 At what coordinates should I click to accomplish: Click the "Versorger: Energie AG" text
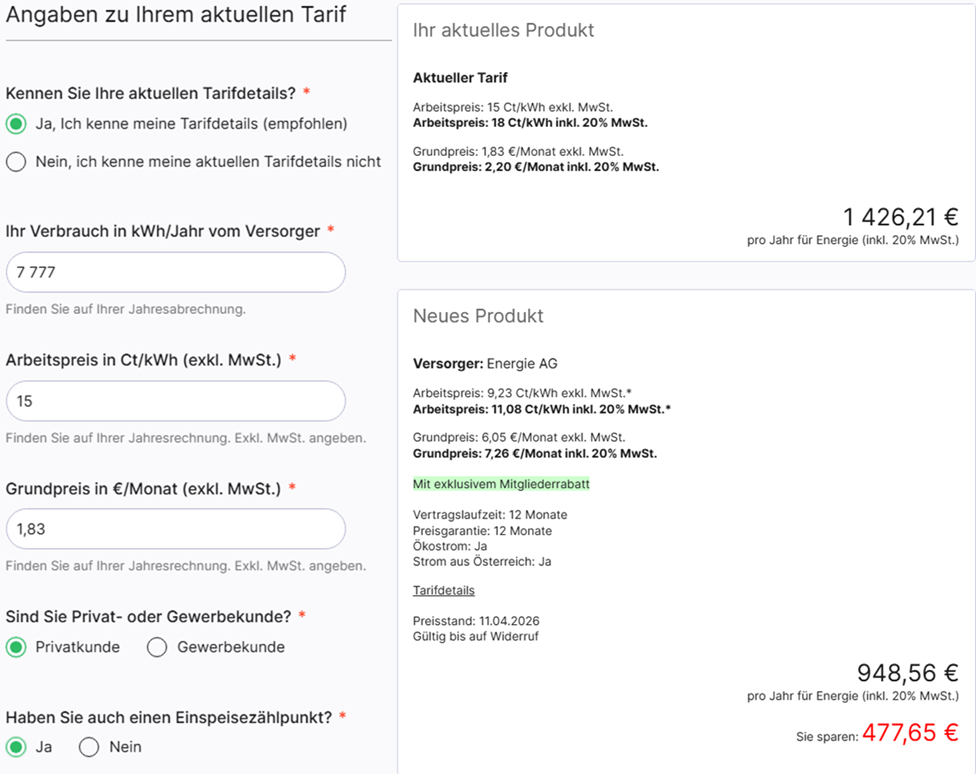(479, 363)
